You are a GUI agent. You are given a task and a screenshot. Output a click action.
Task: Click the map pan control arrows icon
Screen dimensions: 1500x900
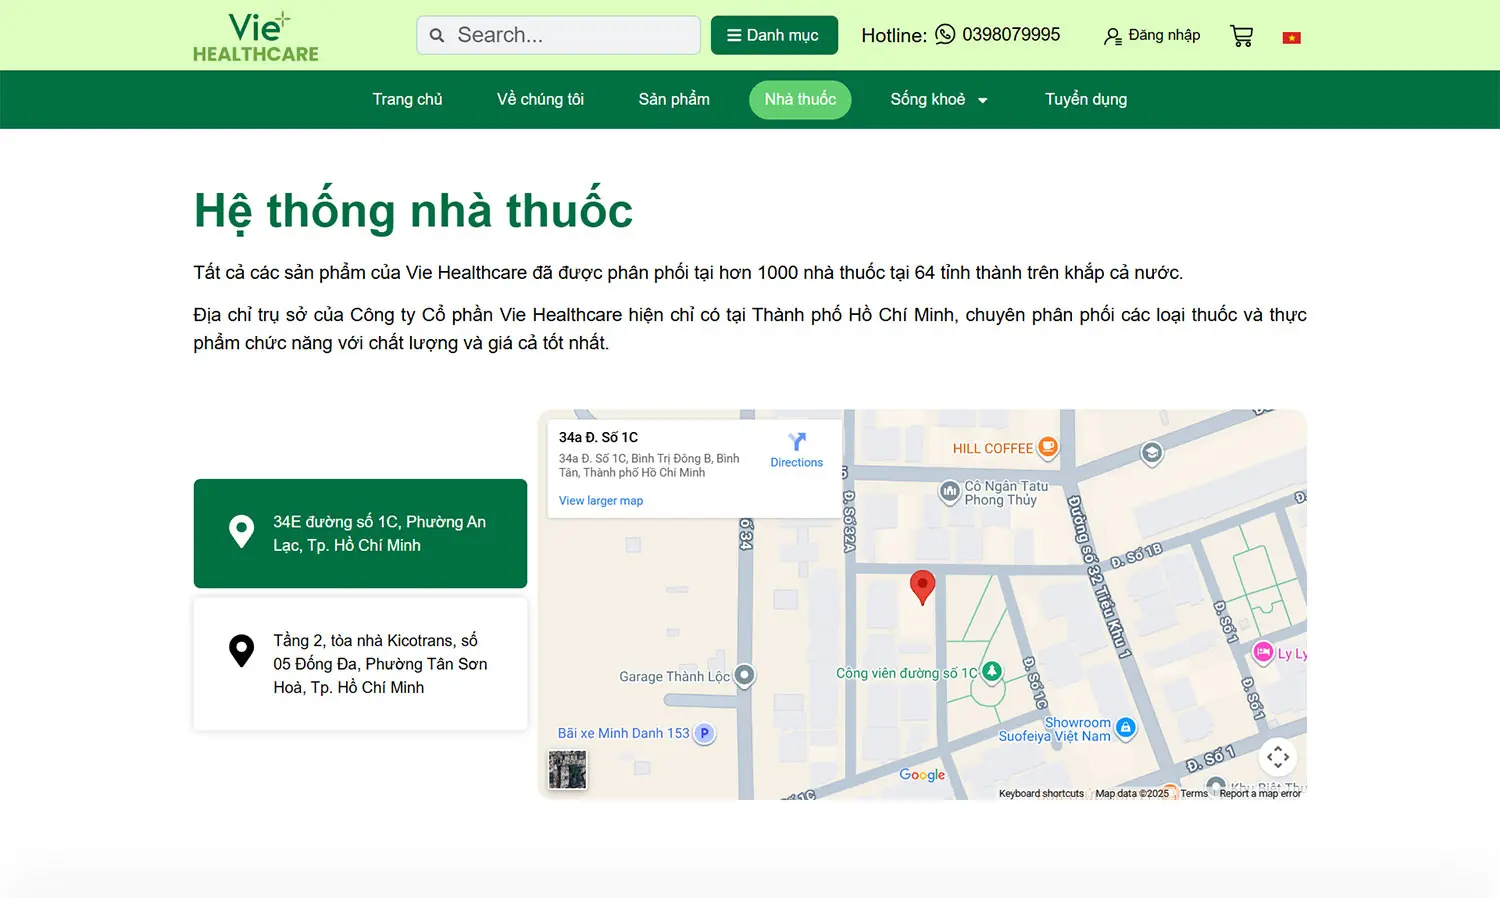click(x=1278, y=757)
